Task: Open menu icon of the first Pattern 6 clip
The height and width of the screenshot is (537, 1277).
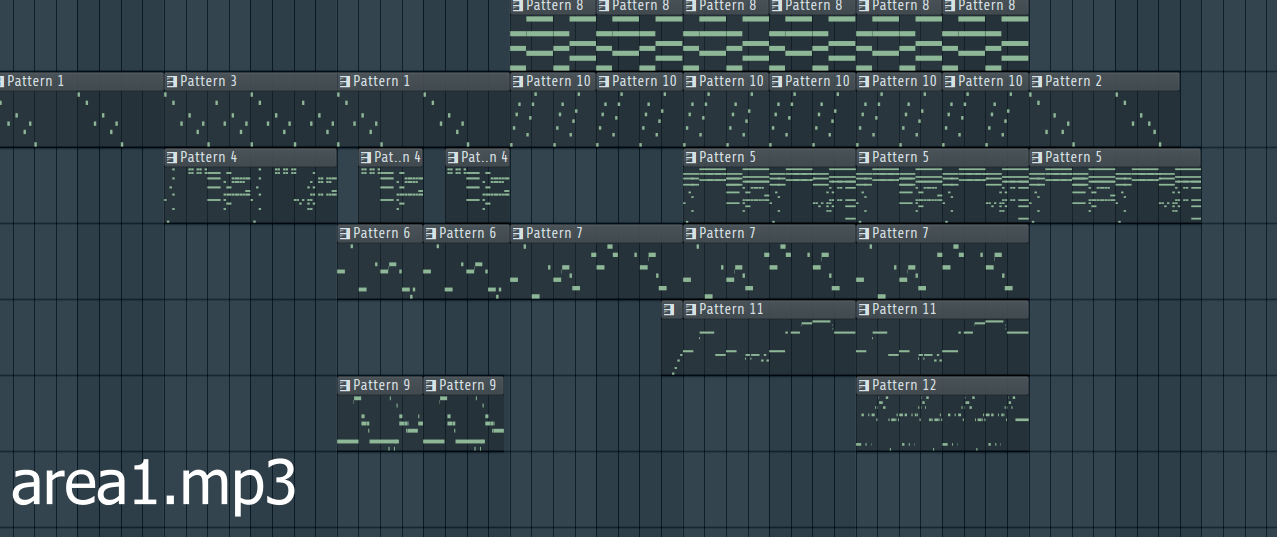Action: [345, 233]
